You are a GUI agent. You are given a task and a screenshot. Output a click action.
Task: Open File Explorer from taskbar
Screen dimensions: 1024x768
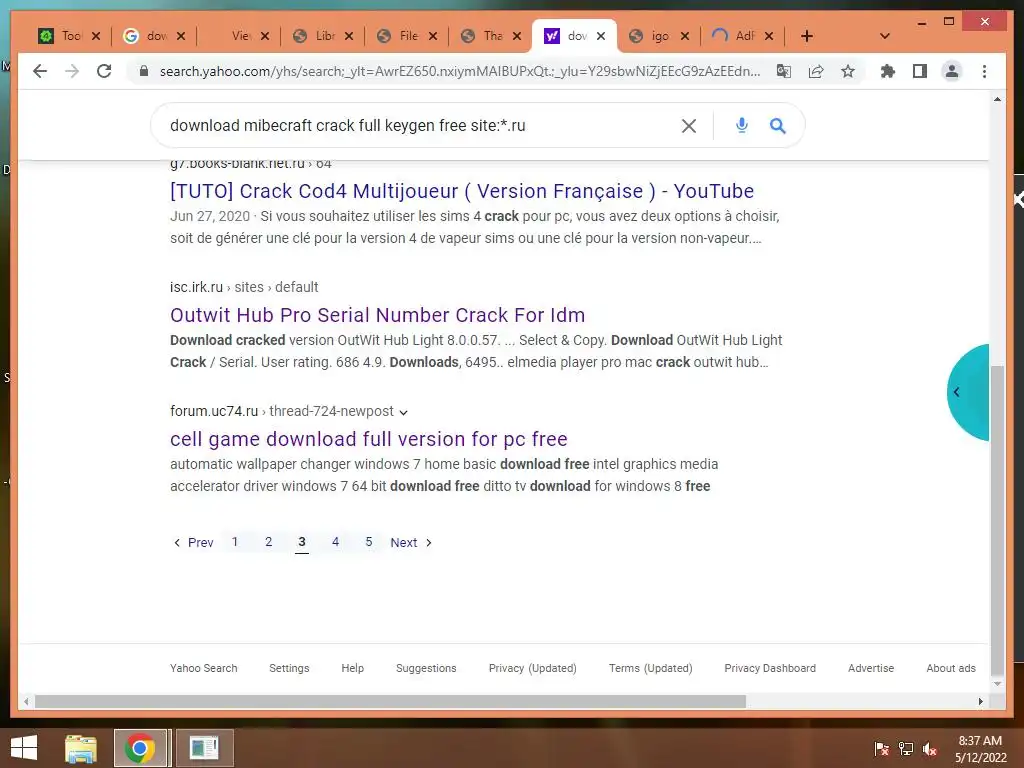pos(80,748)
